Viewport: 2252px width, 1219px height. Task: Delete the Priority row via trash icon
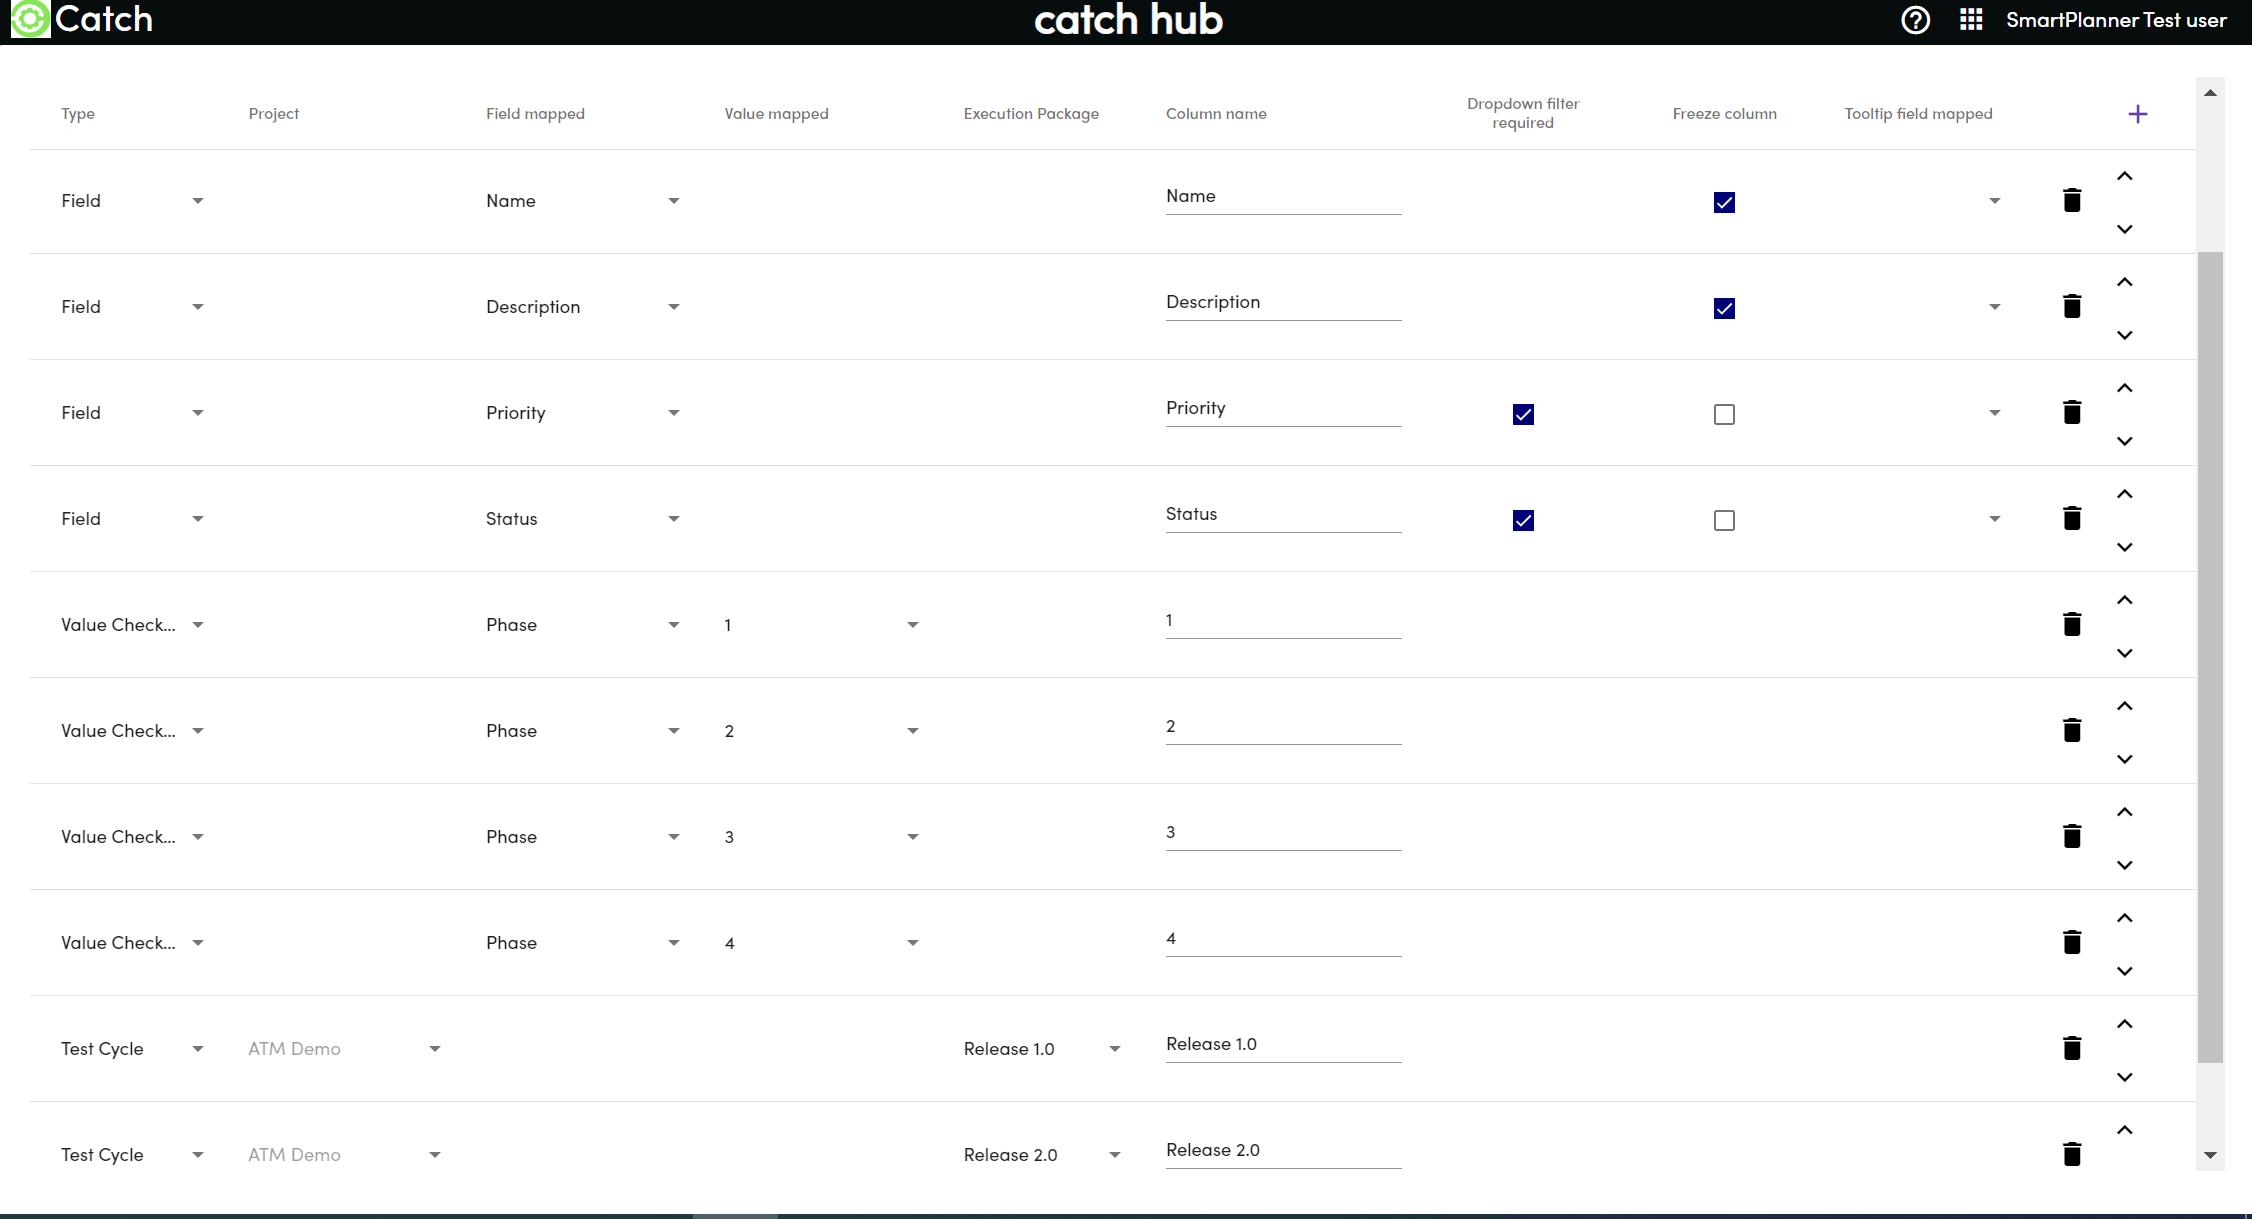2071,412
